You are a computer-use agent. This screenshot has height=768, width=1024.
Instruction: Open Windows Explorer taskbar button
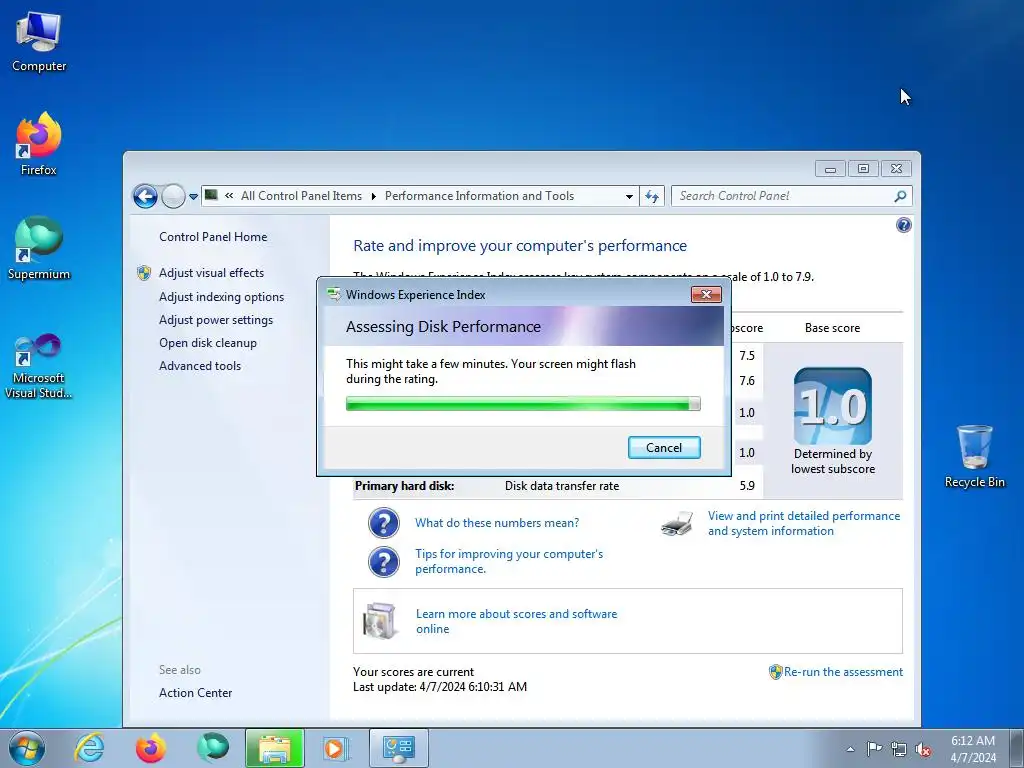point(274,748)
